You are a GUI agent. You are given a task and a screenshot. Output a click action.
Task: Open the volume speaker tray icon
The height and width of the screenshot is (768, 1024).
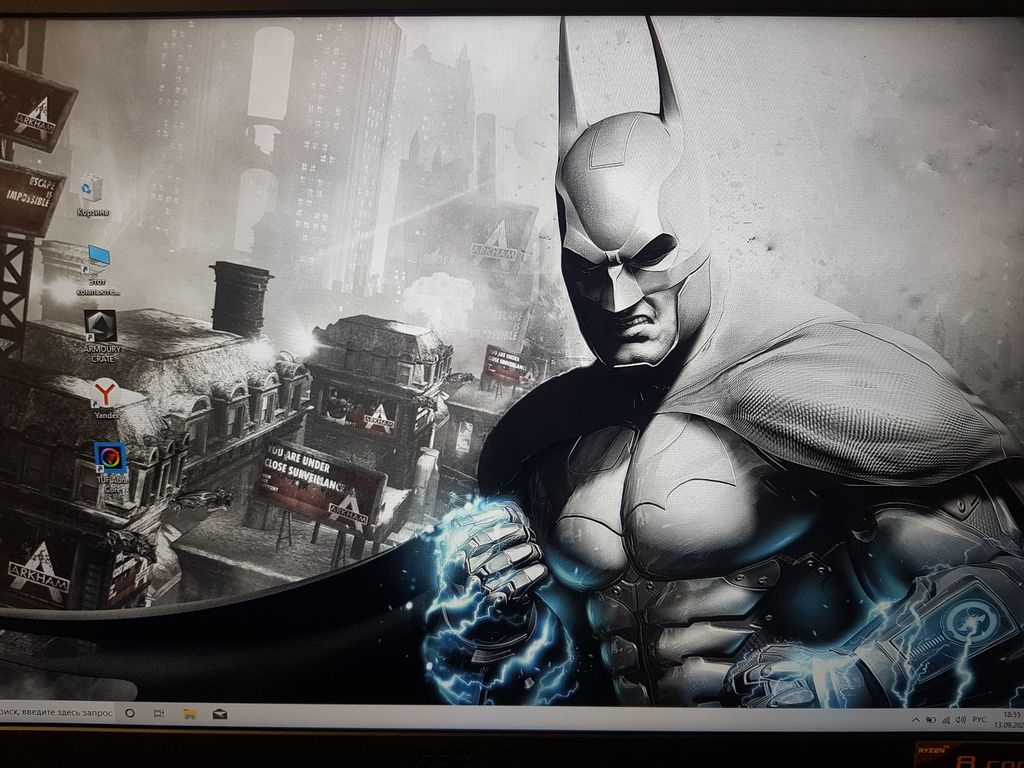961,720
